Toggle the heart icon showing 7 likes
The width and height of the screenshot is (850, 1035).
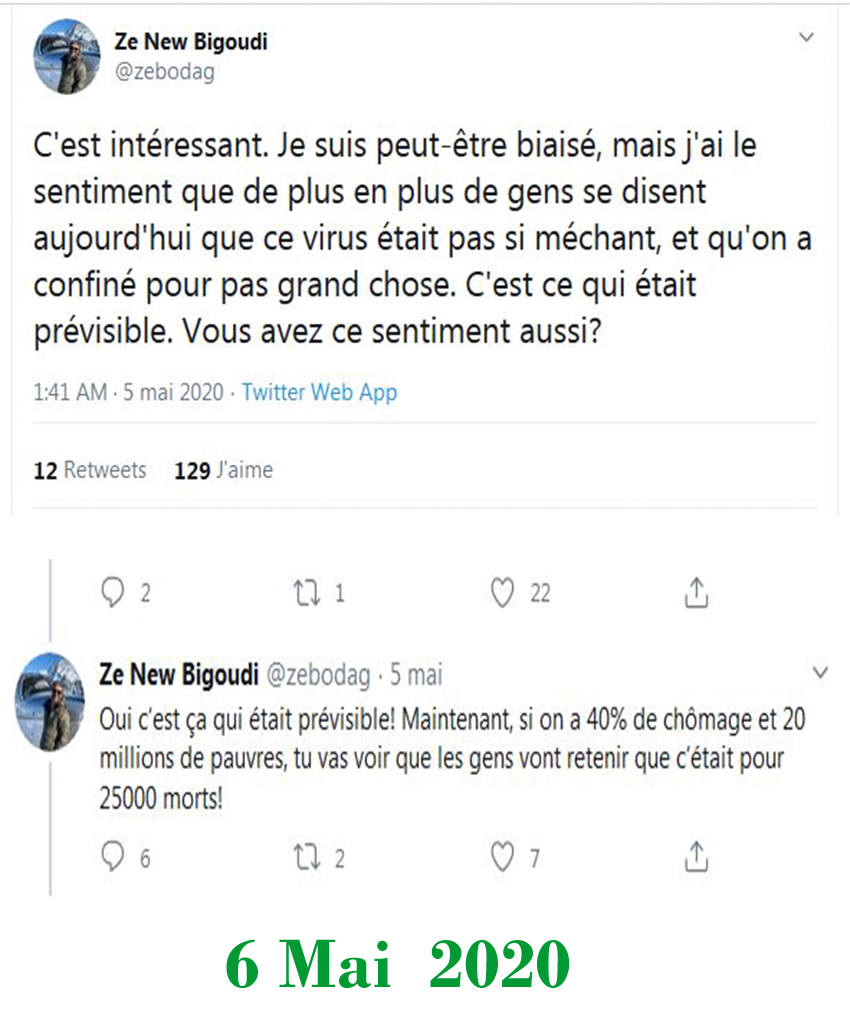502,857
